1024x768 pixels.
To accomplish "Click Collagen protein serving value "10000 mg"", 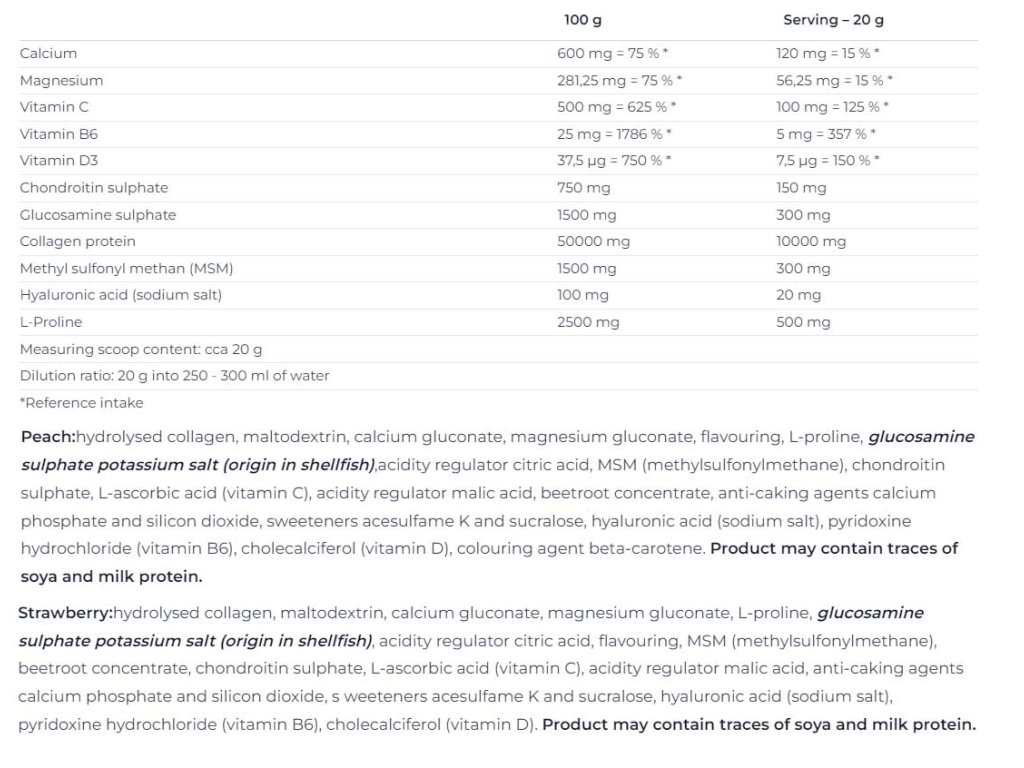I will [x=811, y=241].
